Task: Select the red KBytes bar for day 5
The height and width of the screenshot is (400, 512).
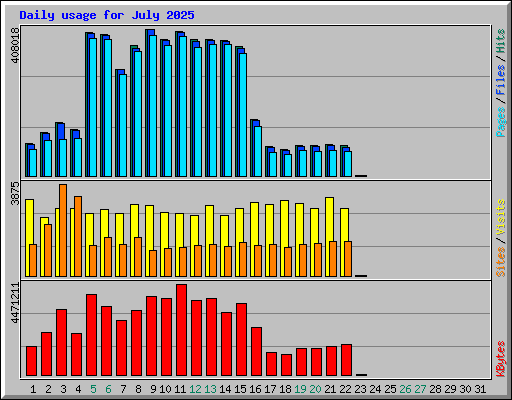Action: (92, 335)
